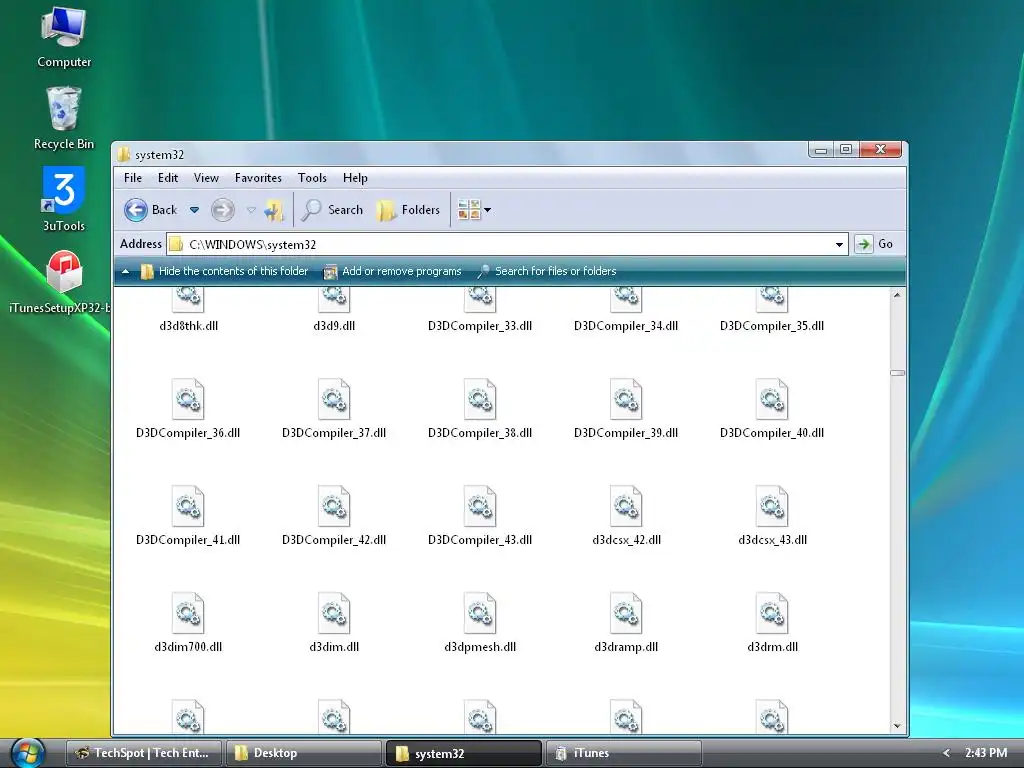Image resolution: width=1024 pixels, height=768 pixels.
Task: Open the Edit menu
Action: point(168,178)
